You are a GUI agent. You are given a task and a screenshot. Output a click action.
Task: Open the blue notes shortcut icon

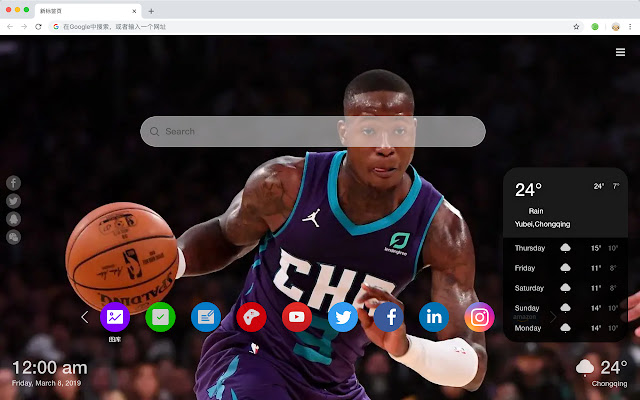click(x=206, y=317)
